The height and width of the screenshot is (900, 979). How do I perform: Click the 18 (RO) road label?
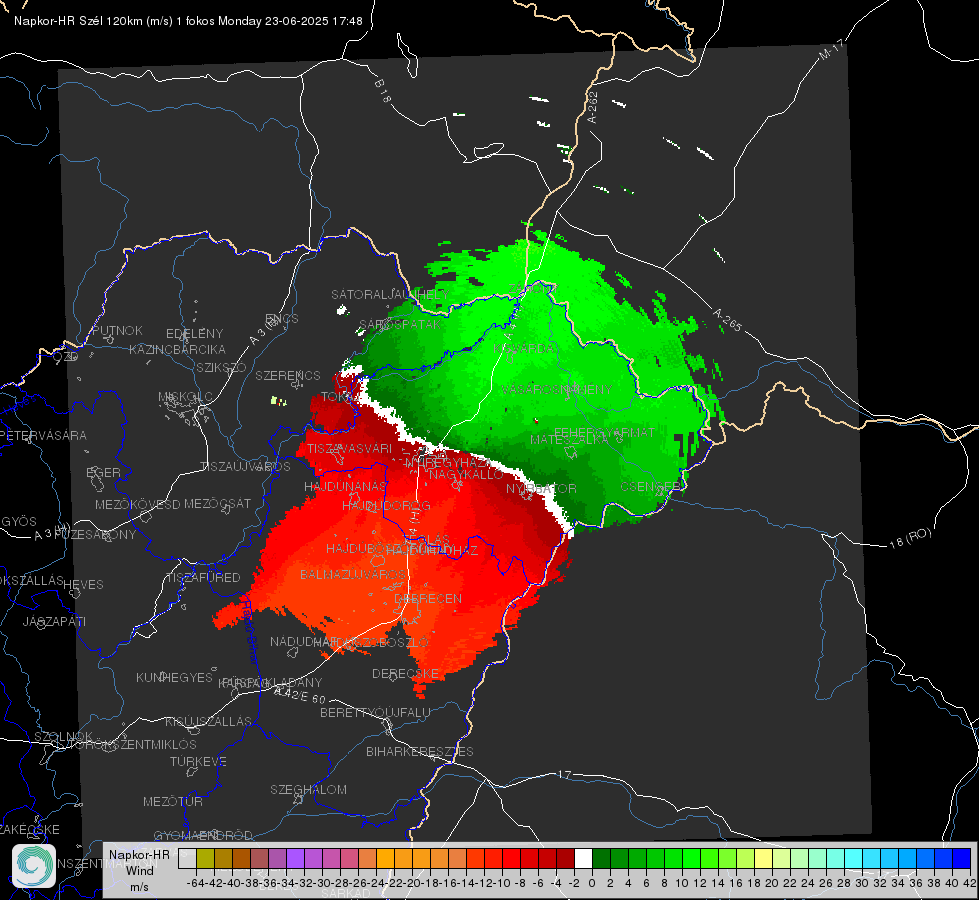point(910,538)
